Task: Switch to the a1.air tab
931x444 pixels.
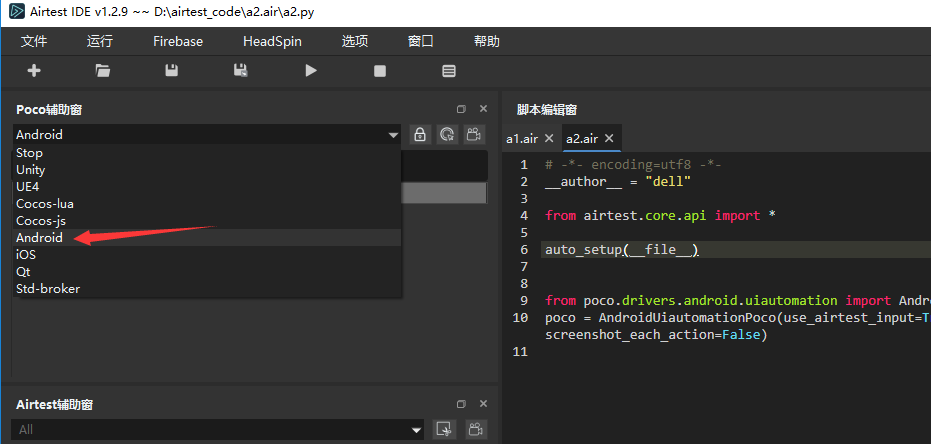Action: tap(522, 139)
